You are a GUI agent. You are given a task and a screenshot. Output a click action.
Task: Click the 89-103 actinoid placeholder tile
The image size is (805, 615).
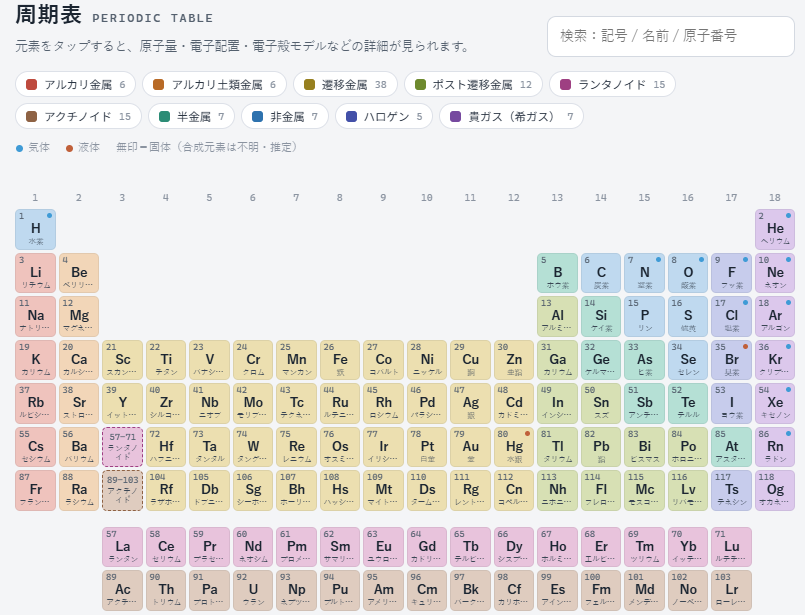[122, 490]
